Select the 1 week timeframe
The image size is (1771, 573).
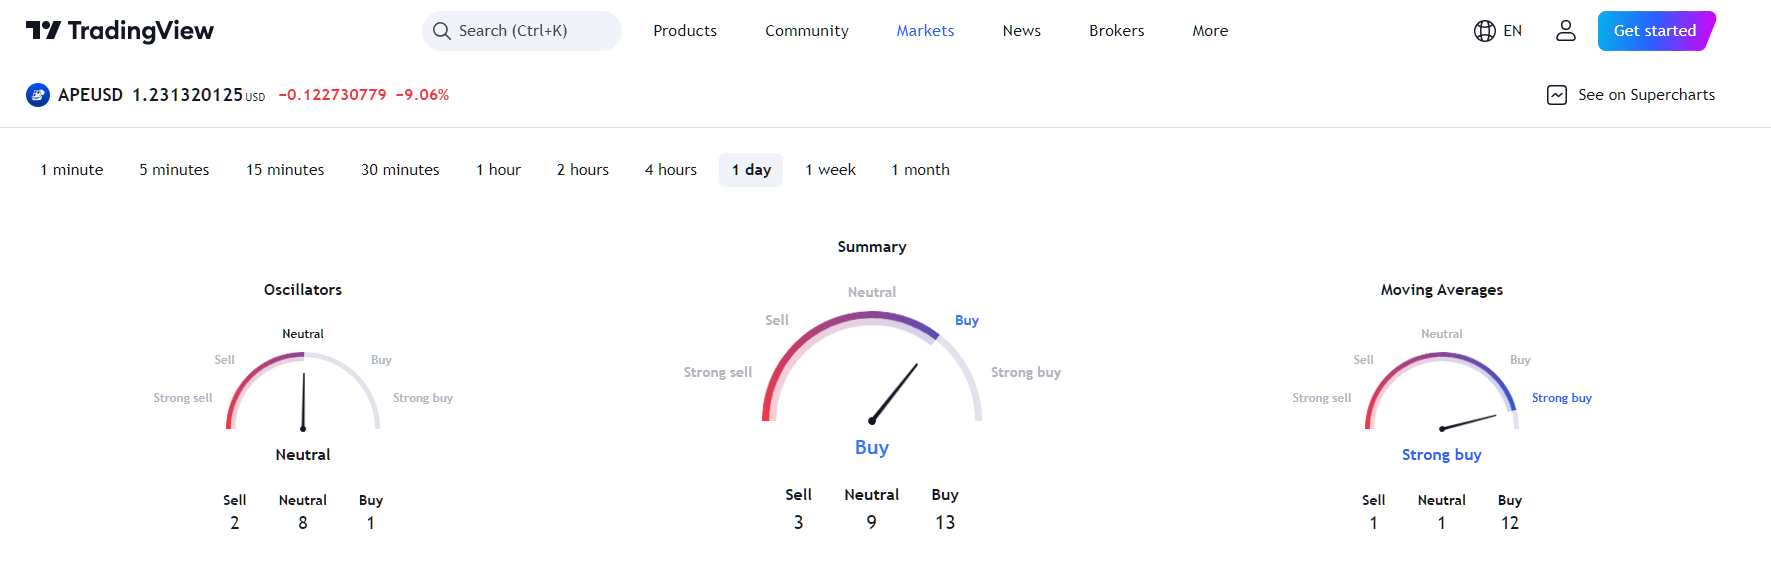(831, 170)
